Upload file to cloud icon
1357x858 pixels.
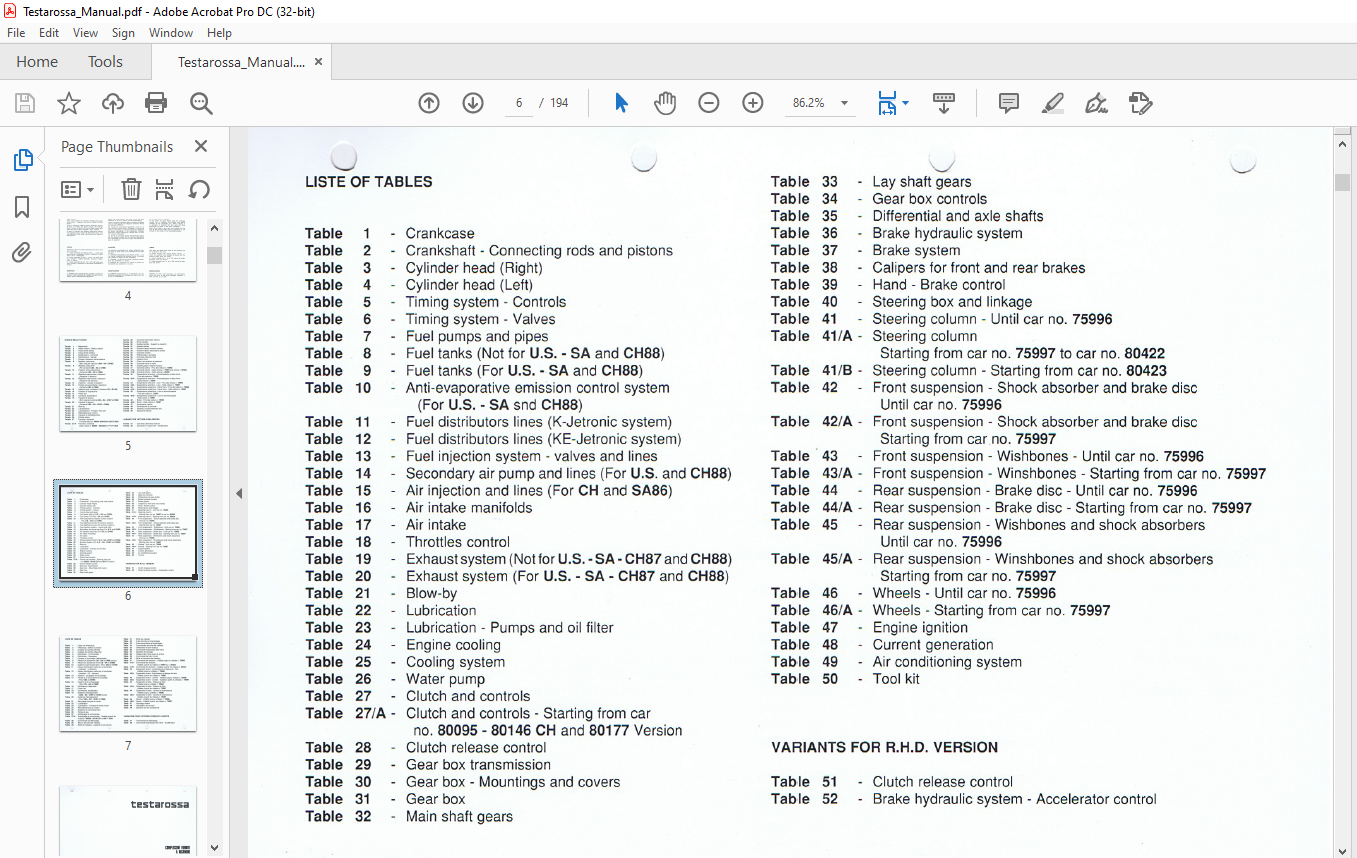113,103
